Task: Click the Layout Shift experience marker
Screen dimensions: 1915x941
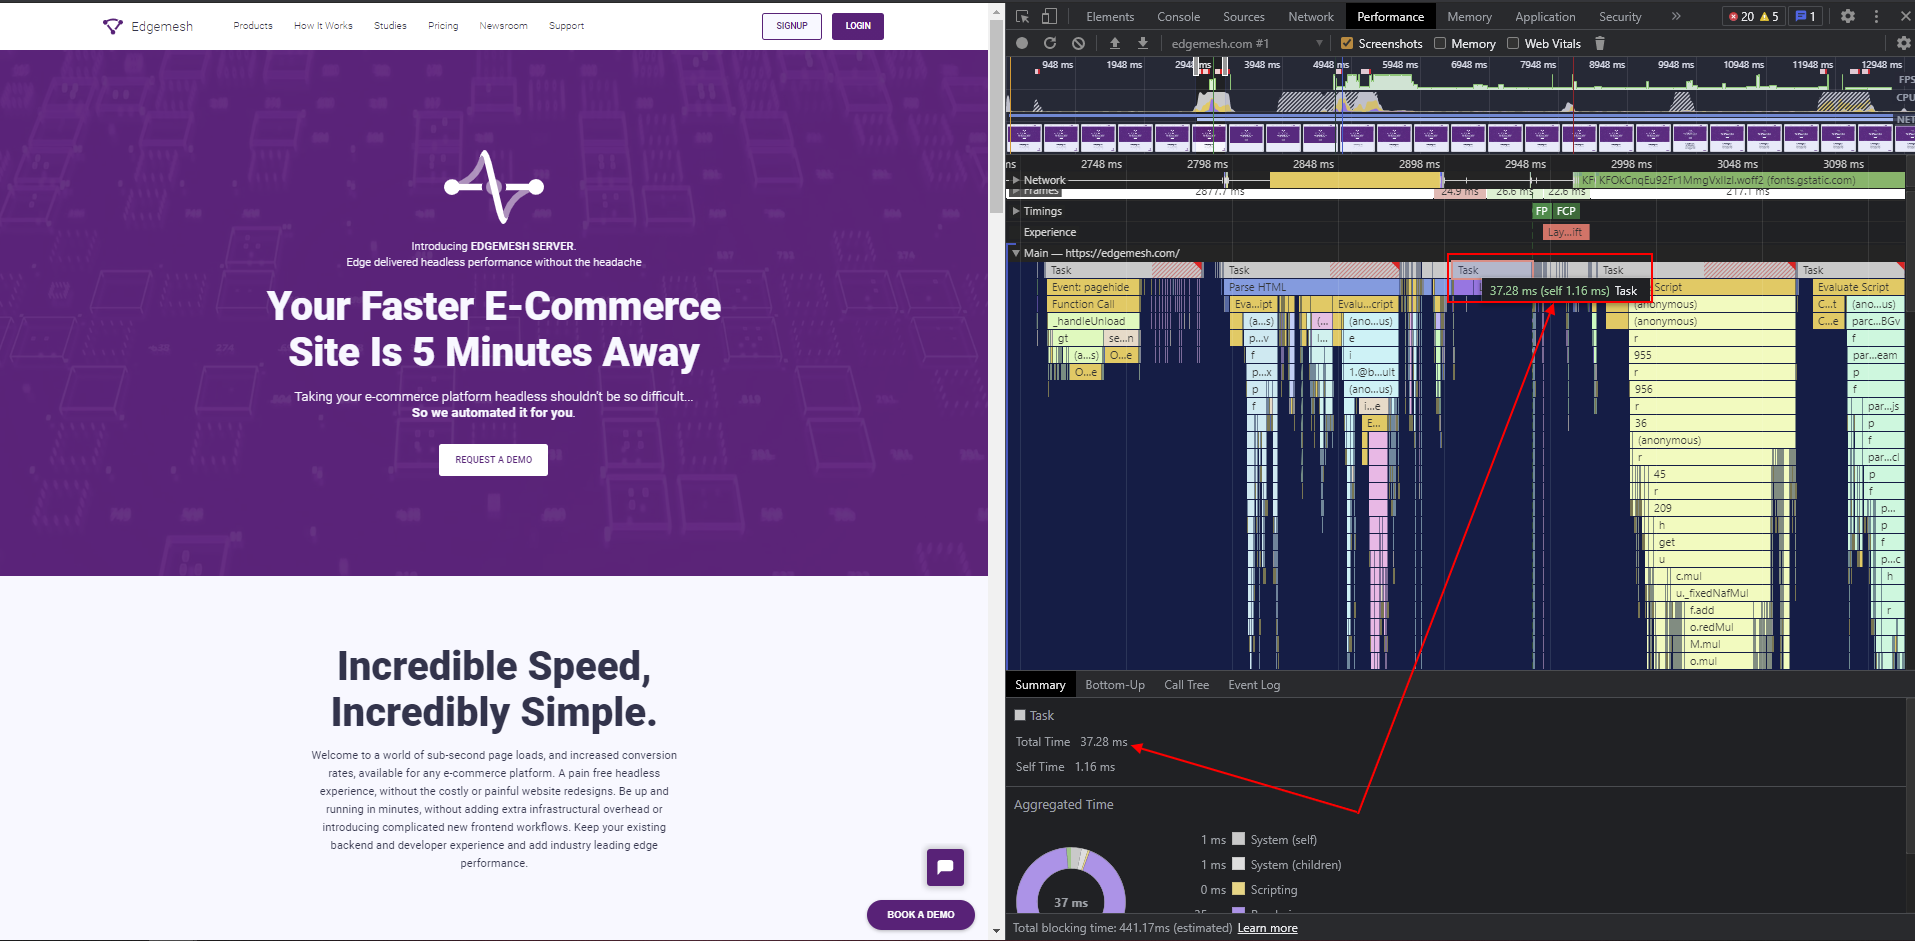Action: coord(1566,232)
